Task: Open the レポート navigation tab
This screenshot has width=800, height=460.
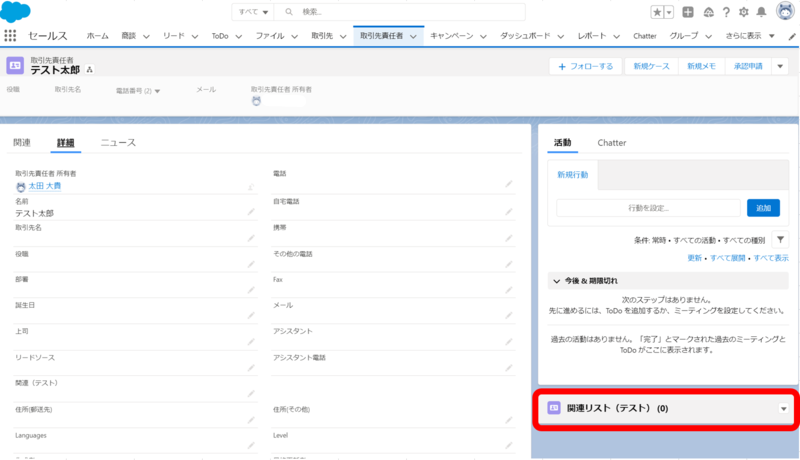Action: tap(592, 36)
